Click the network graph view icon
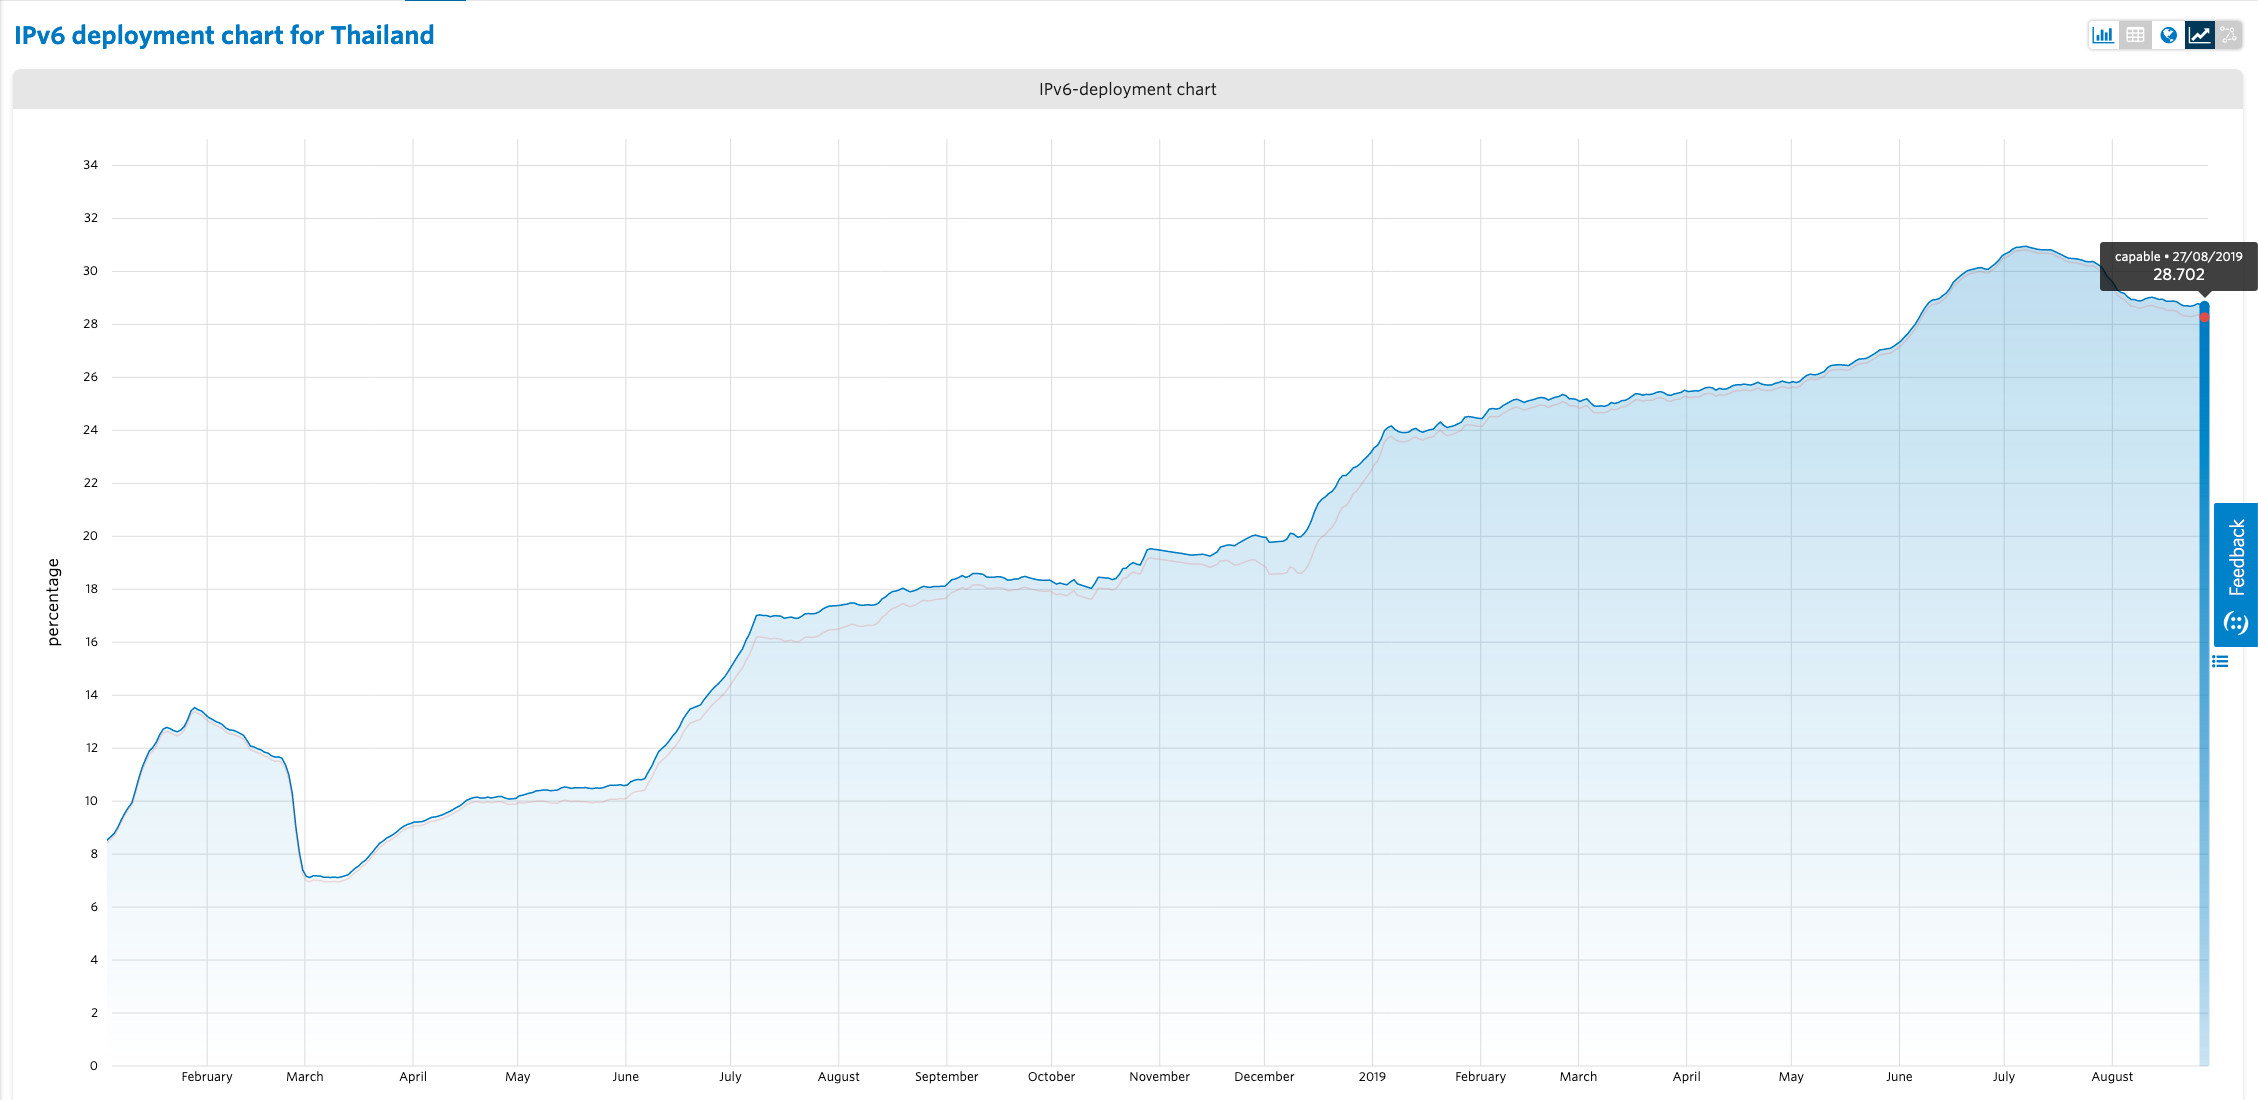The height and width of the screenshot is (1100, 2258). point(2228,35)
